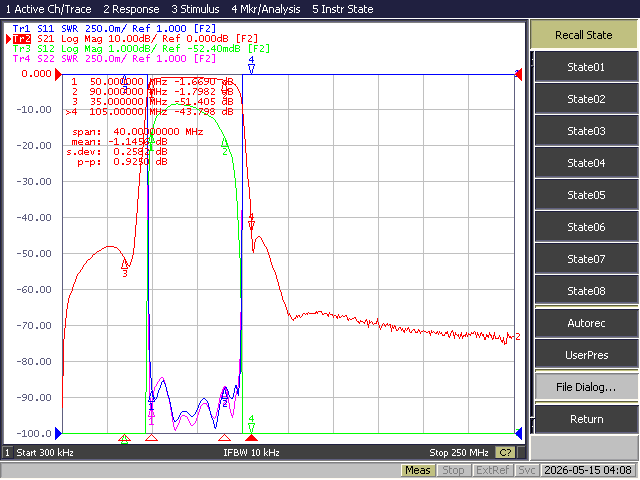Recall State01
Screen dimensions: 640x480
586,67
